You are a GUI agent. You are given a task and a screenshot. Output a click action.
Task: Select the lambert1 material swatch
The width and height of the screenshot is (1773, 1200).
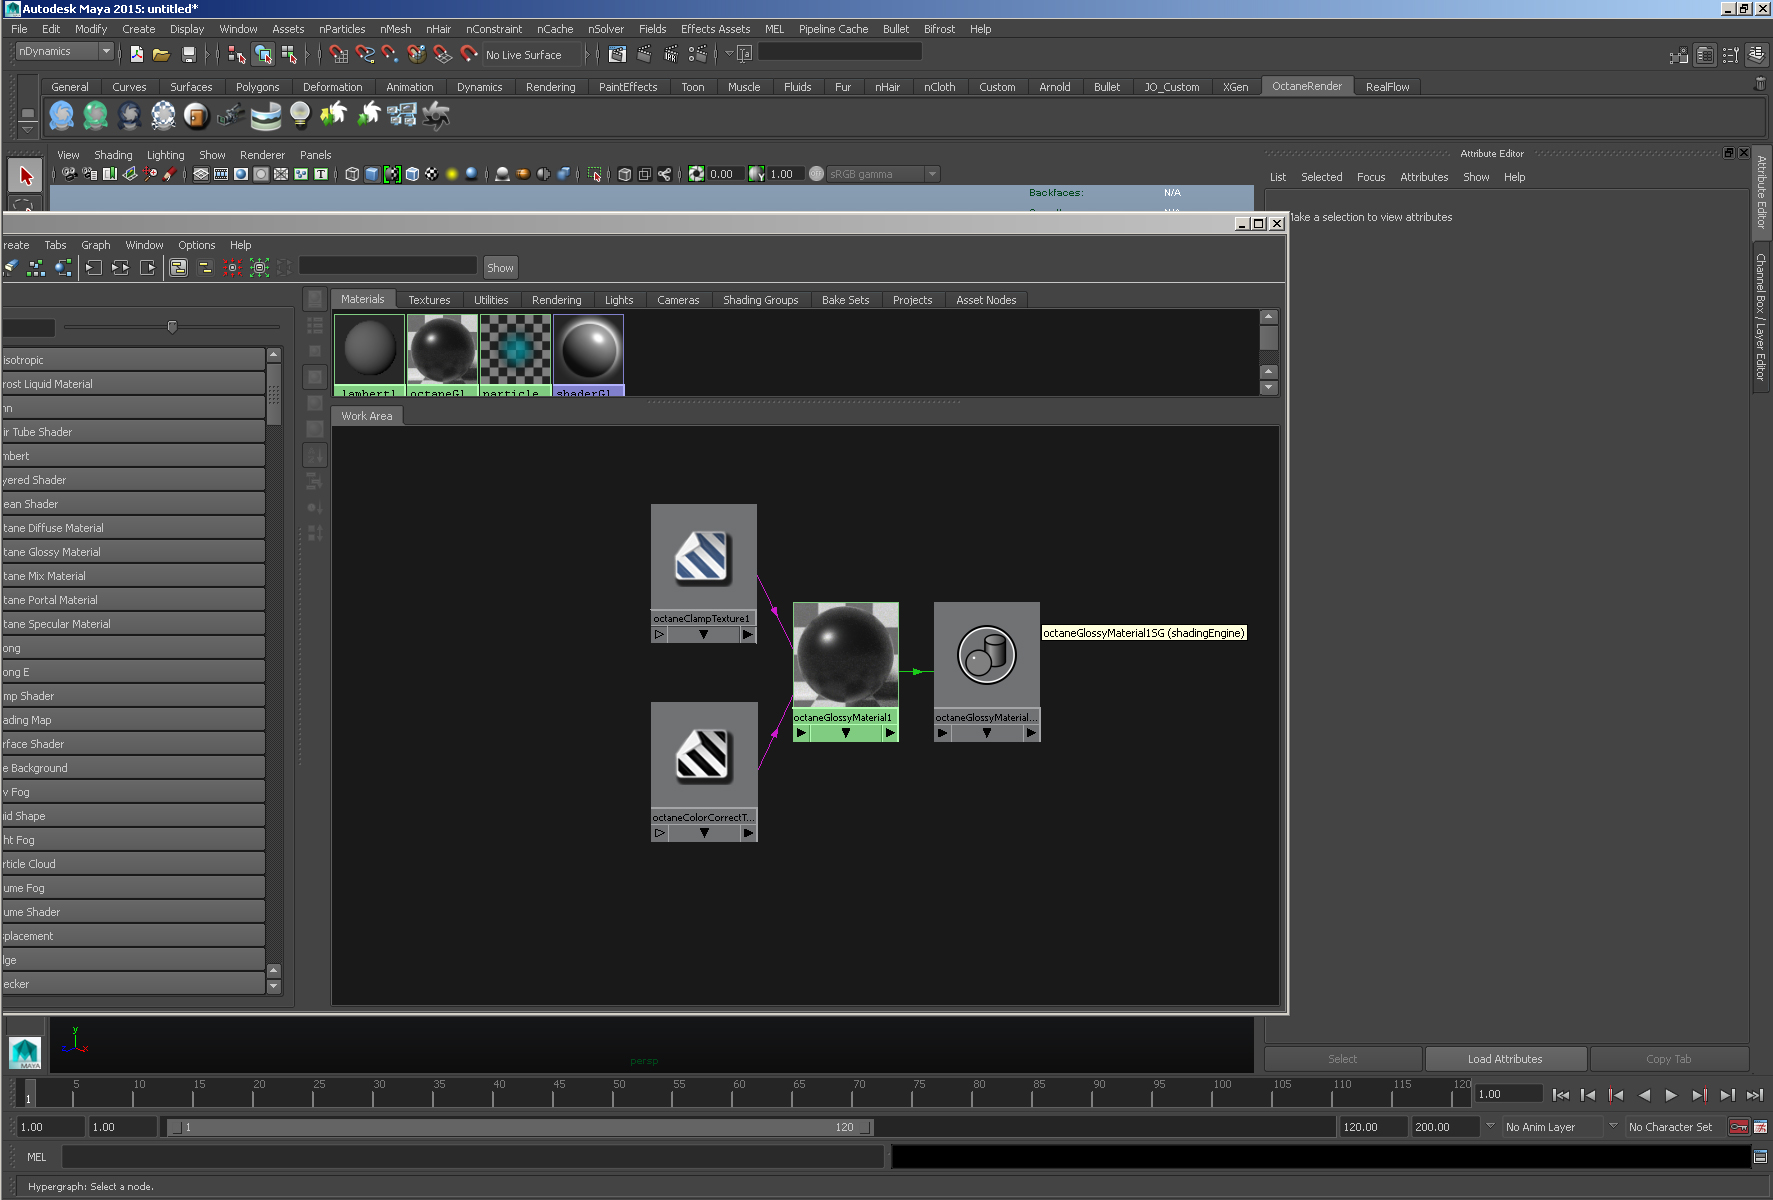pos(369,355)
